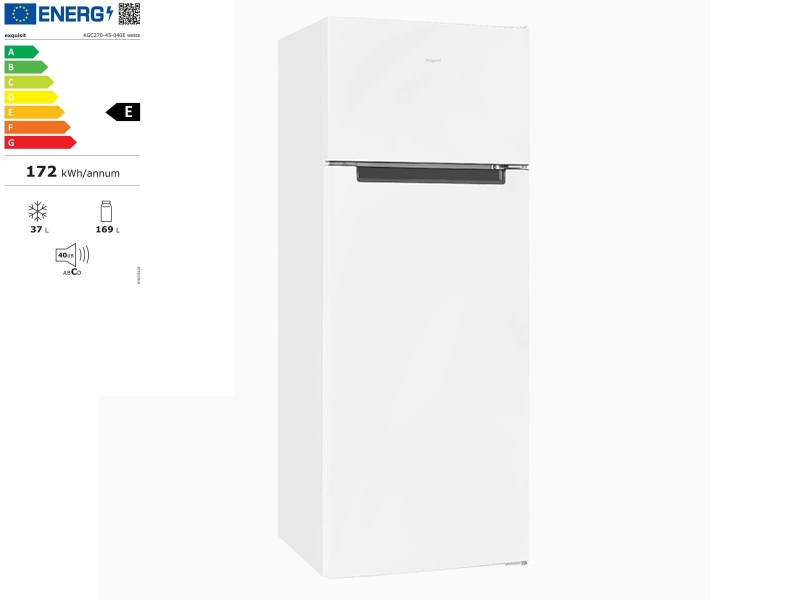
Task: Select the snowflake freezer capacity icon
Action: [x=38, y=211]
